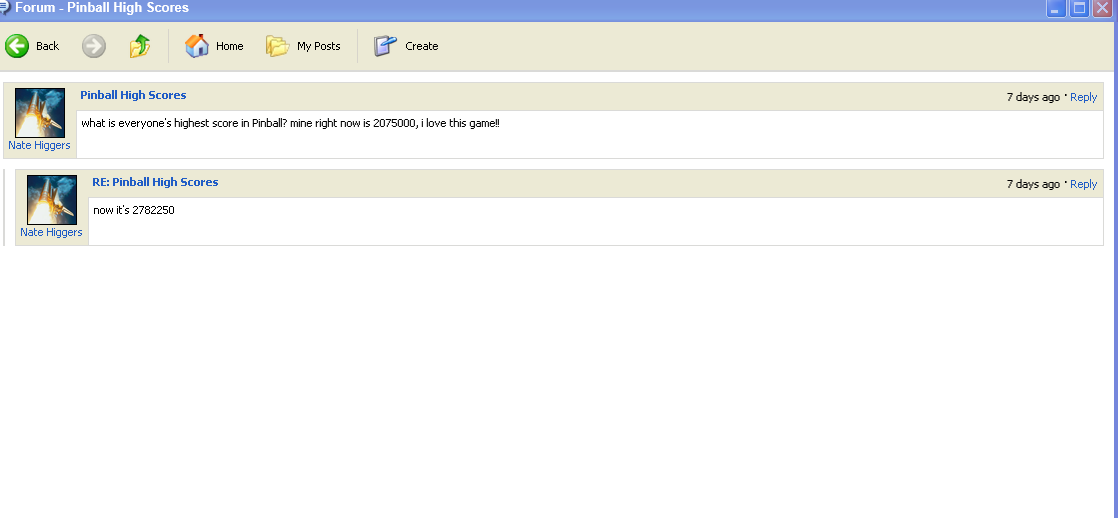Reply to the original Pinball High Scores post

click(x=1083, y=97)
